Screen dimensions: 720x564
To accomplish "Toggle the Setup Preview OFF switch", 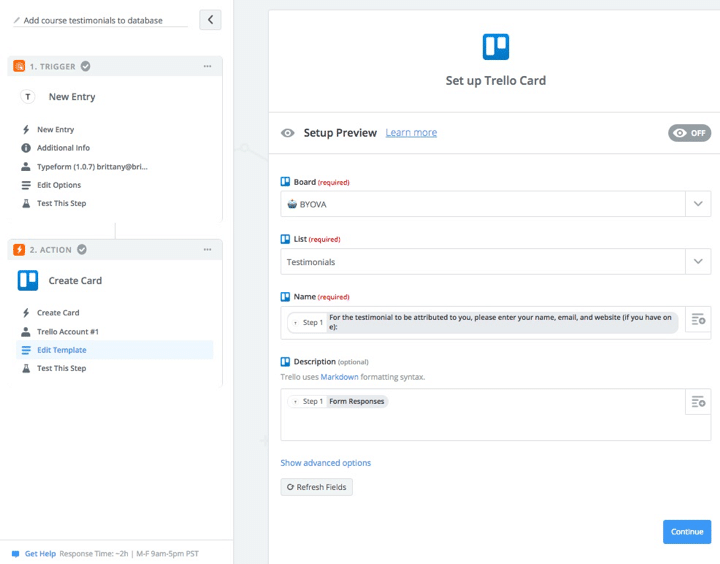I will [689, 133].
